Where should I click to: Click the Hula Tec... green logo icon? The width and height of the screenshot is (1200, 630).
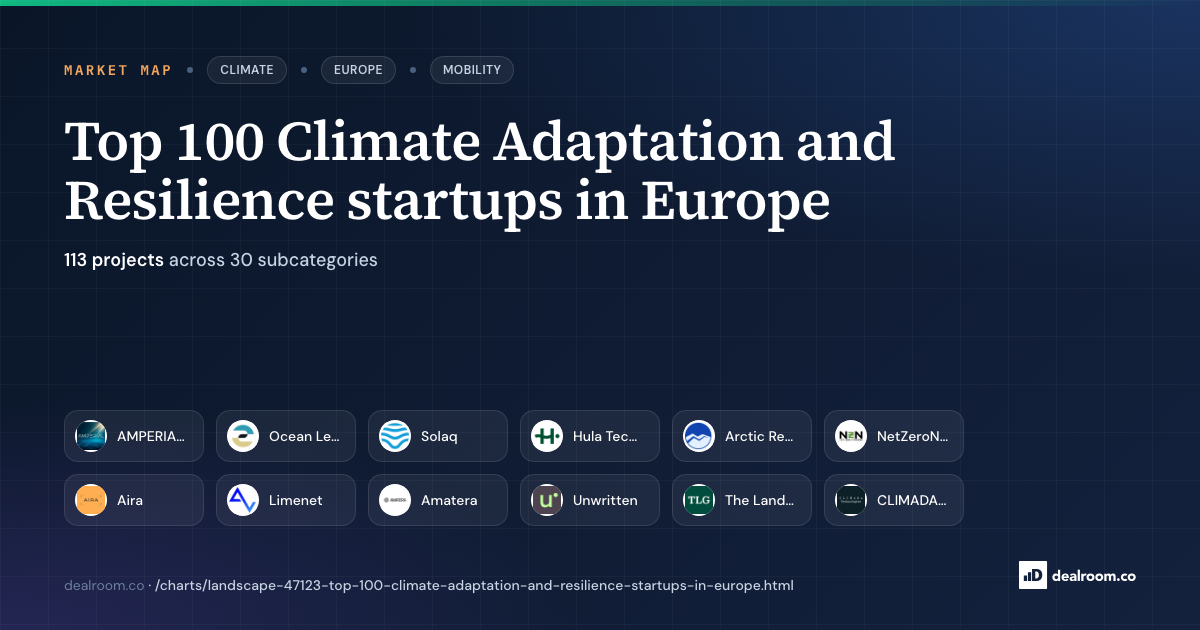(x=547, y=436)
